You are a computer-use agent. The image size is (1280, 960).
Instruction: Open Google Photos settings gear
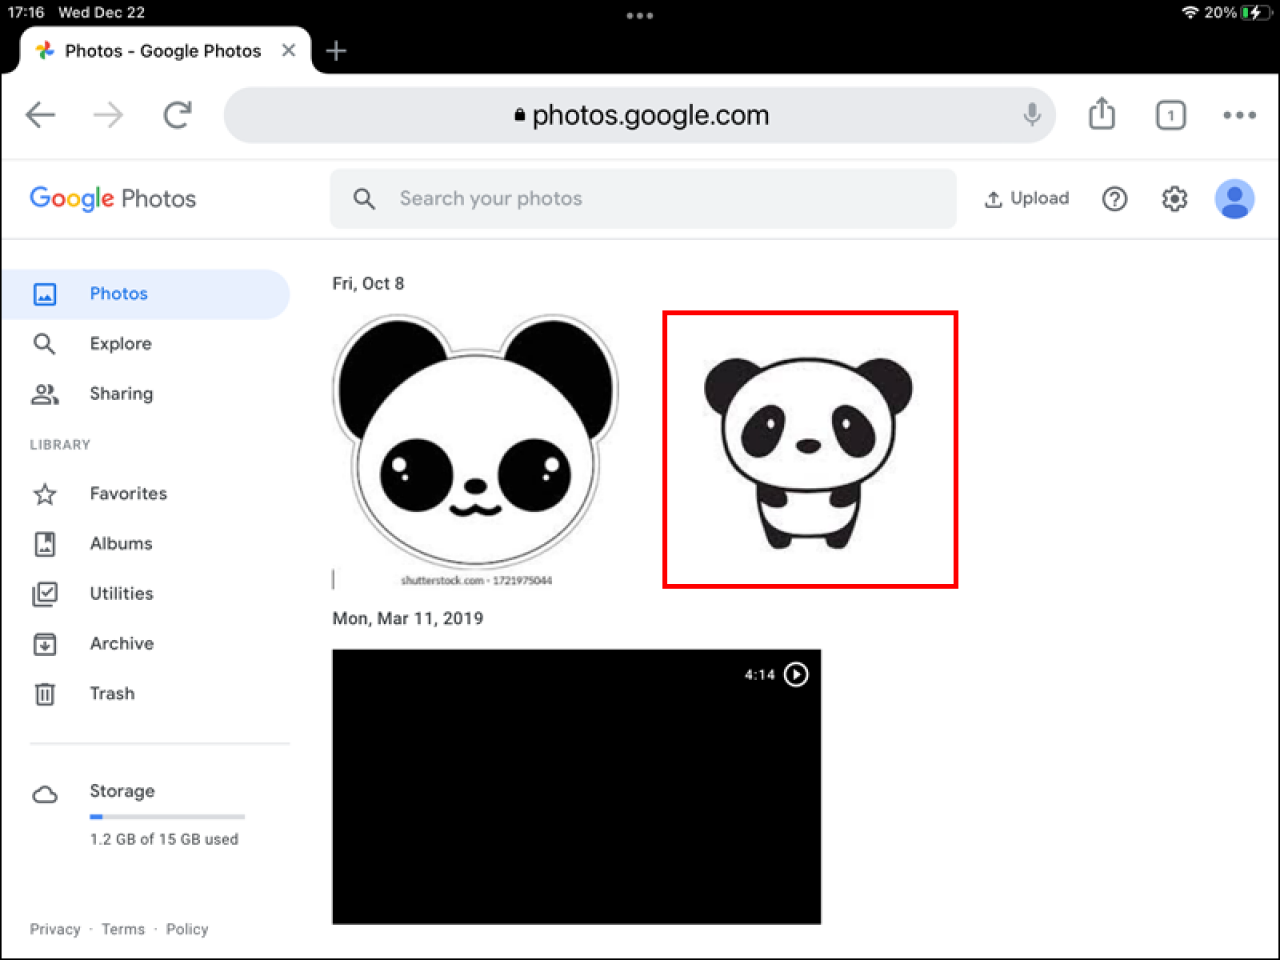pyautogui.click(x=1174, y=198)
